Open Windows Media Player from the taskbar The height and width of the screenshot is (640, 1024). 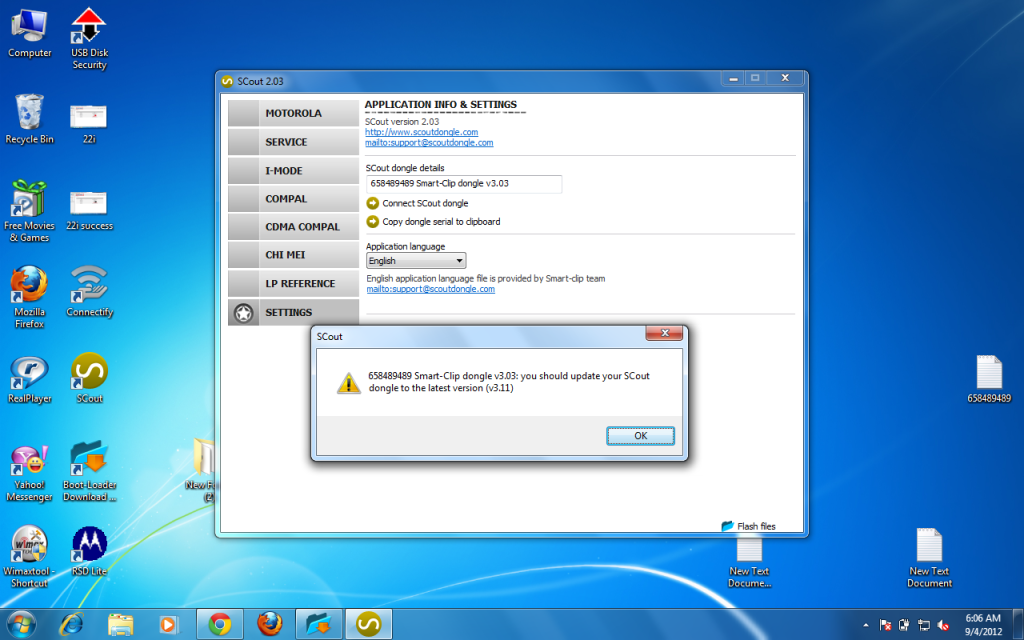click(x=168, y=624)
